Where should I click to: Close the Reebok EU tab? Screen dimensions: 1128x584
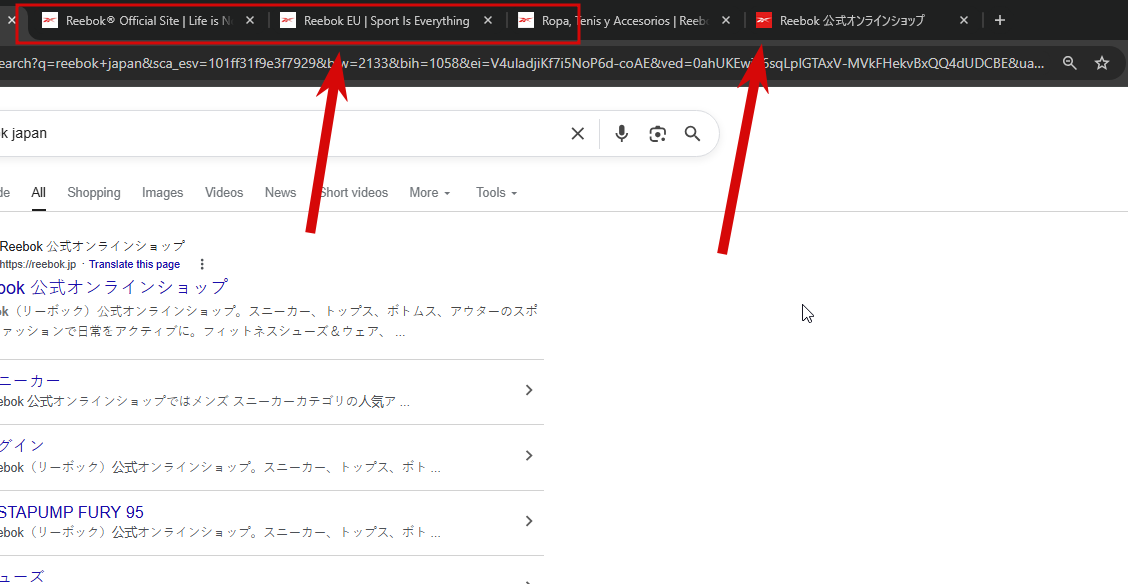[488, 20]
